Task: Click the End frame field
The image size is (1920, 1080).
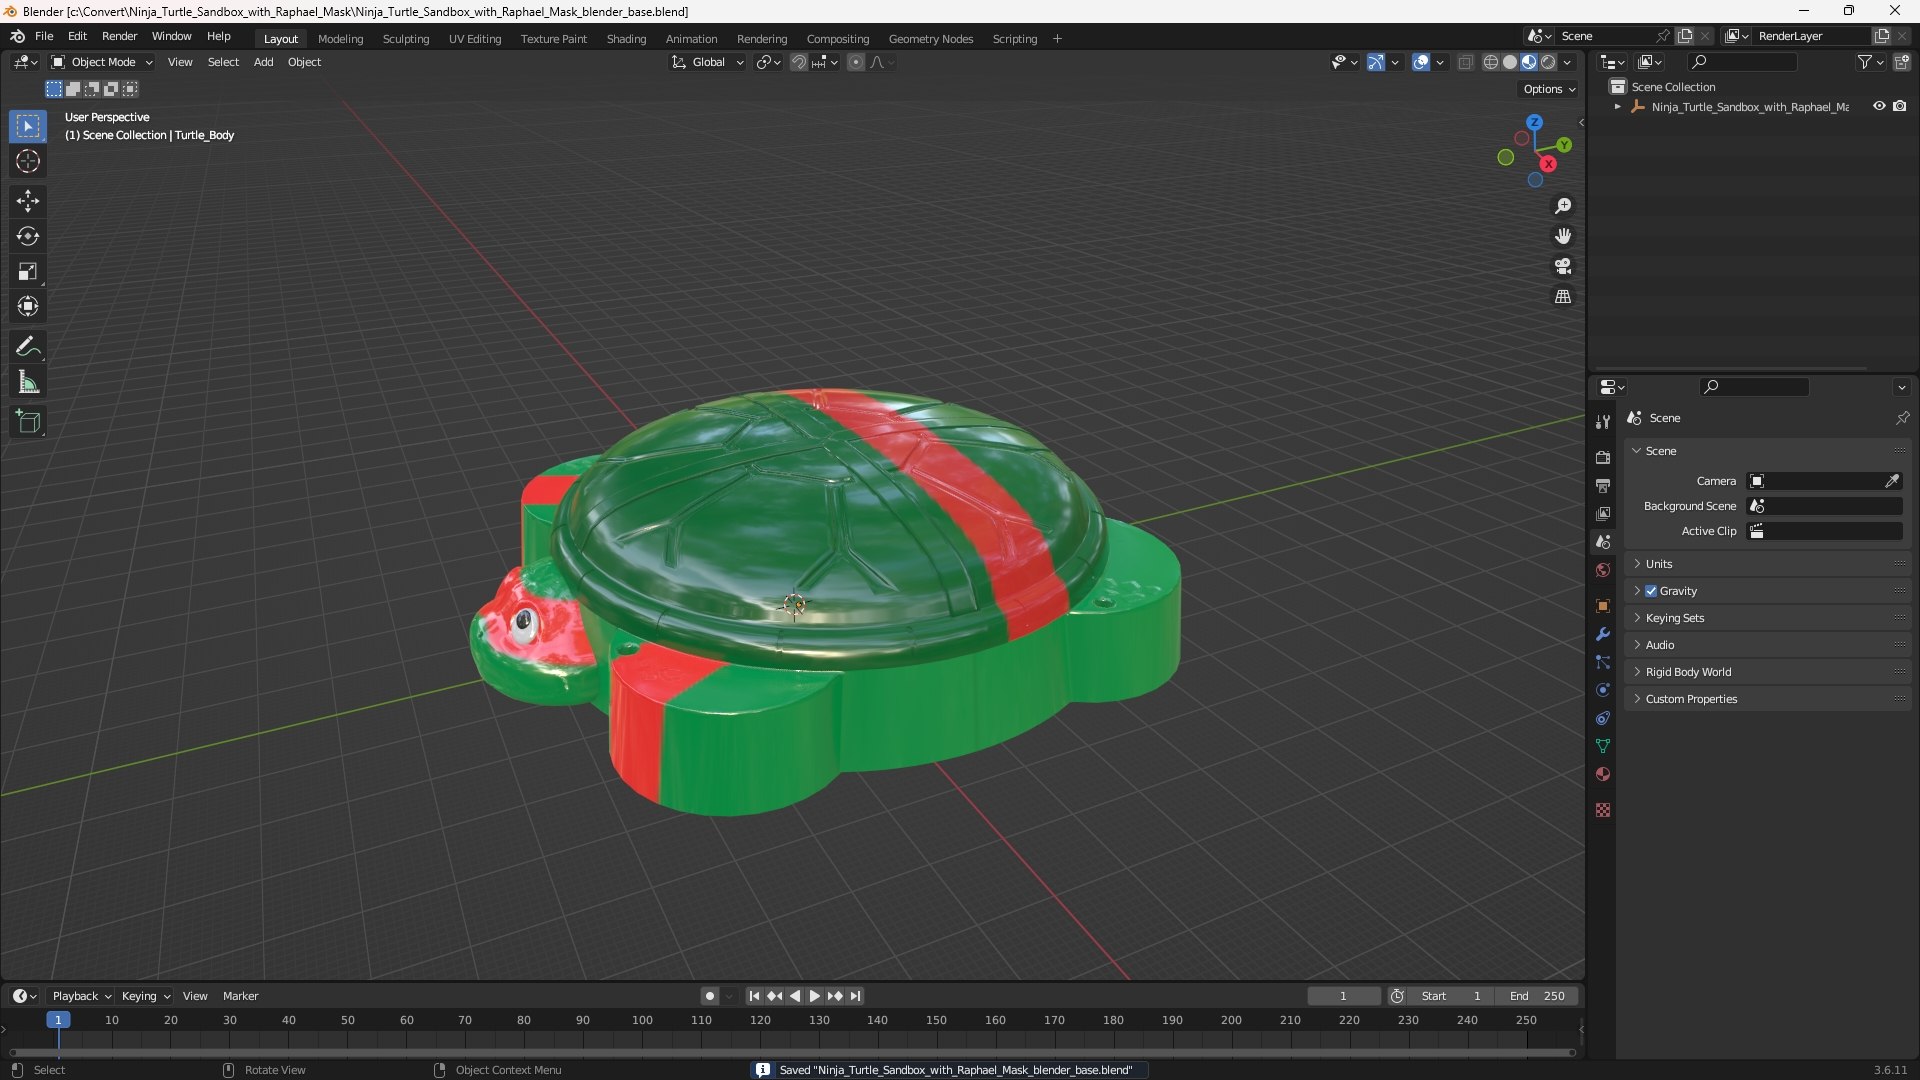Action: tap(1537, 996)
